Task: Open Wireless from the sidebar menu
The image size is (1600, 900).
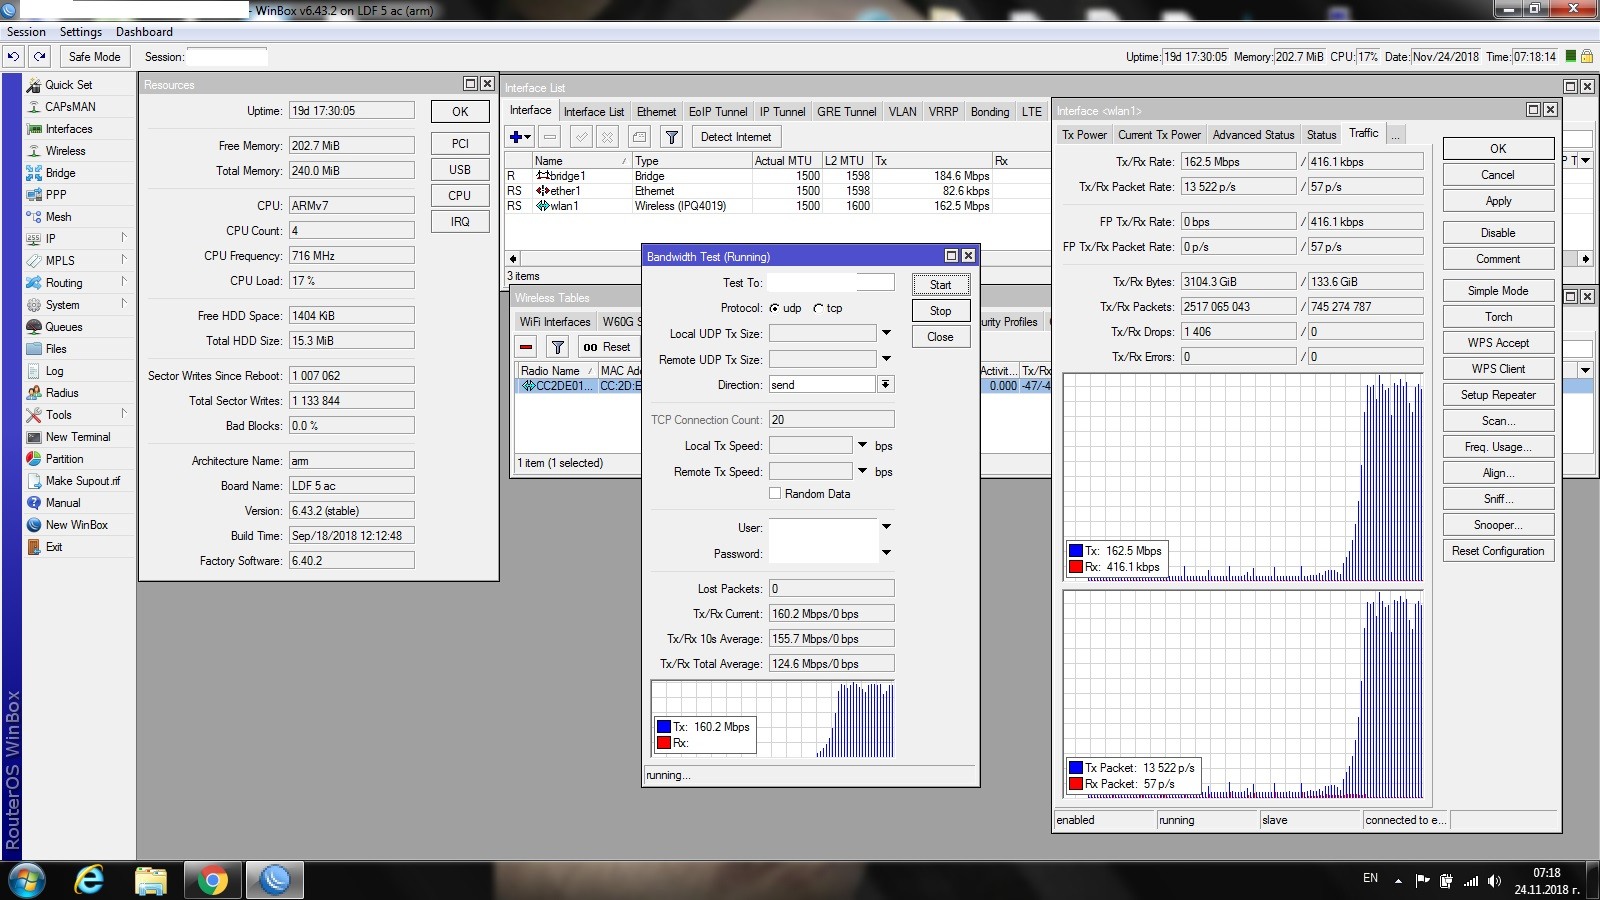Action: (65, 151)
